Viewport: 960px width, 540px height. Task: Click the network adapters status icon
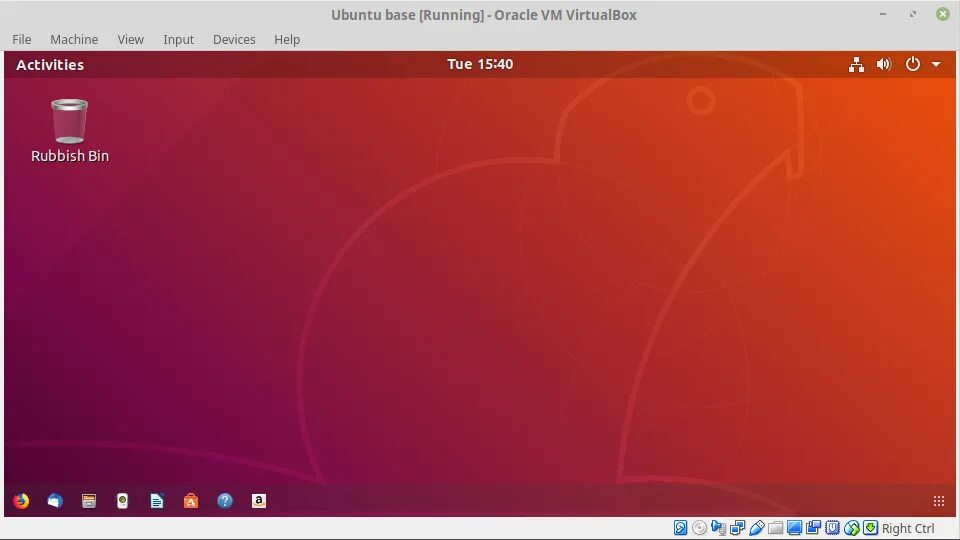(737, 528)
